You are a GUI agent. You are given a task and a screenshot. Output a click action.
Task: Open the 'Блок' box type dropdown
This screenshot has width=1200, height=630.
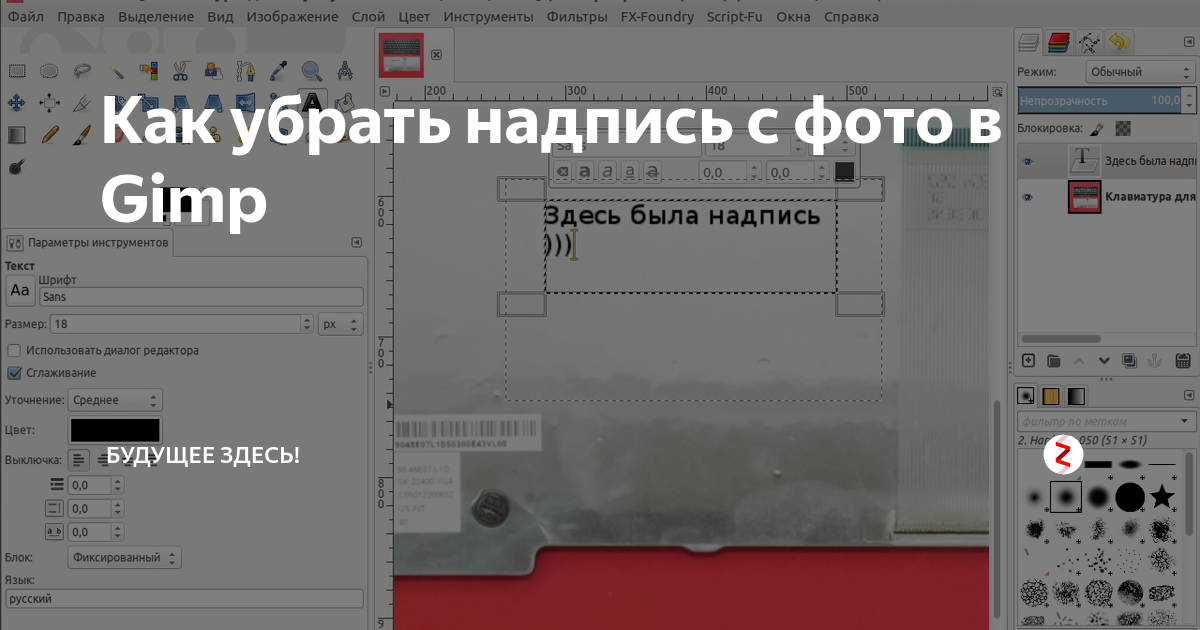125,557
